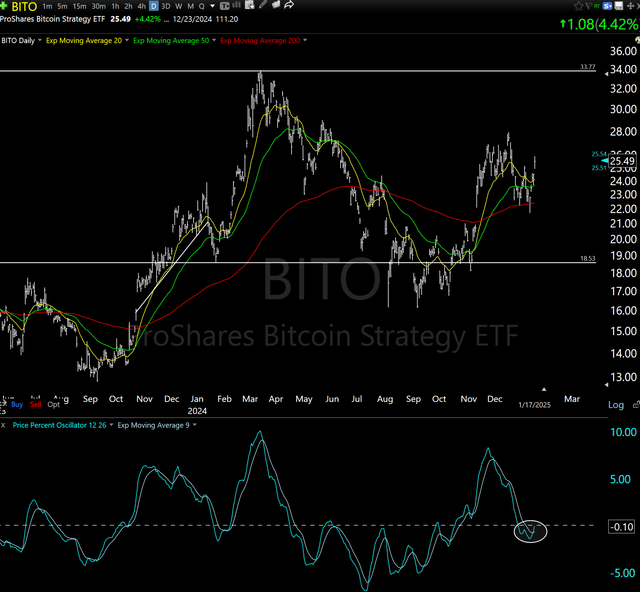Toggle the Log scale button
Screen dimensions: 640x592
tap(616, 405)
